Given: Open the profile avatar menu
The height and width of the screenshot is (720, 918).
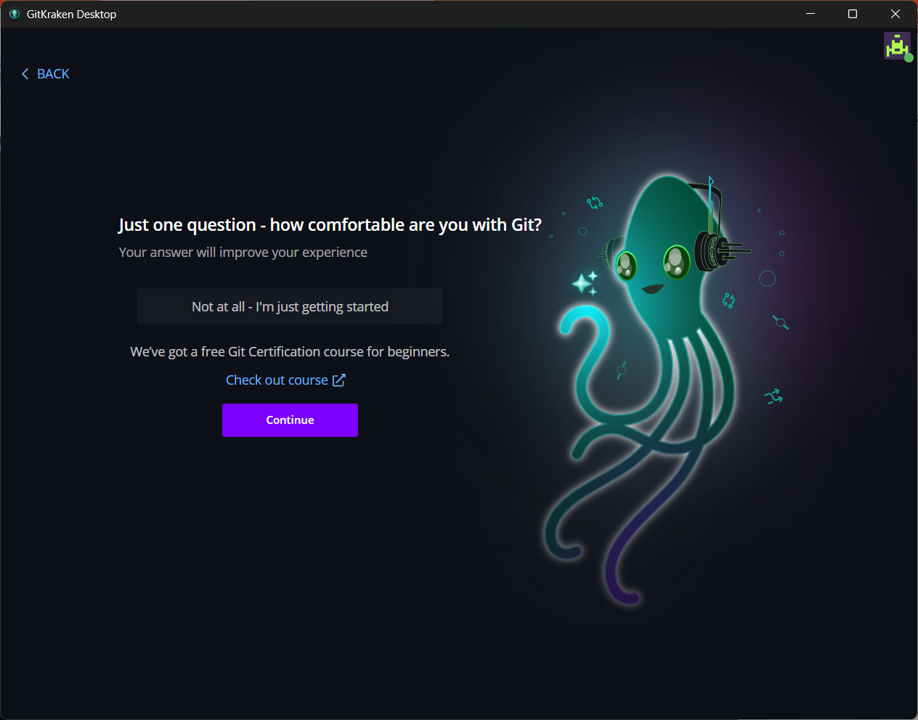Looking at the screenshot, I should 896,46.
